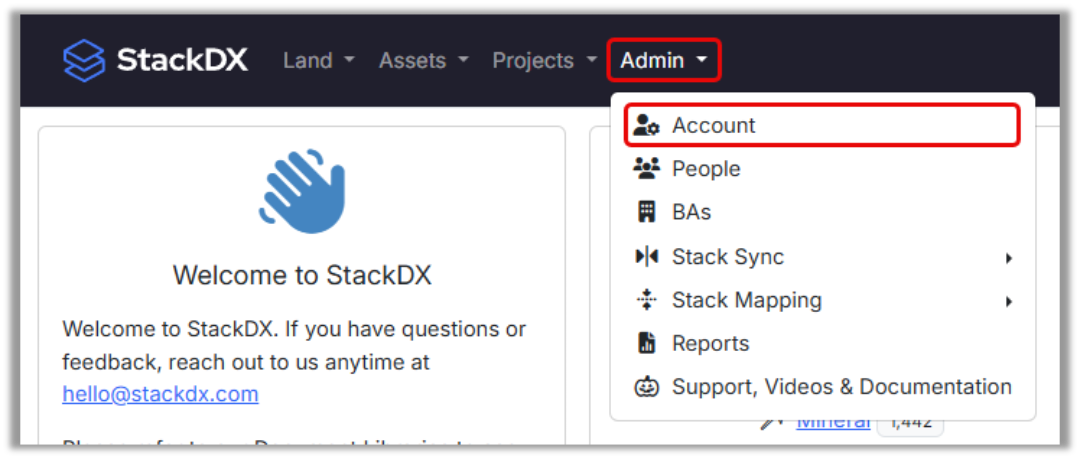
Task: Click the Support smiley face icon
Action: [x=647, y=387]
